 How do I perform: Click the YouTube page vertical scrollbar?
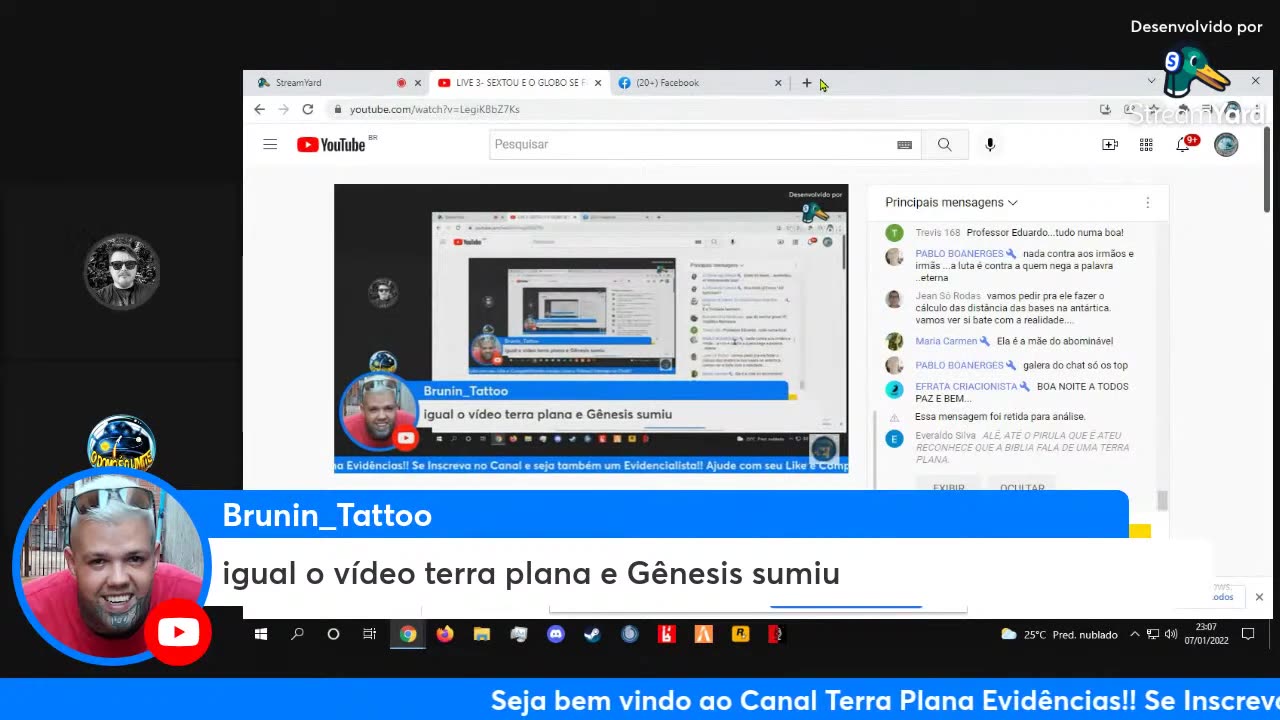pyautogui.click(x=1267, y=170)
